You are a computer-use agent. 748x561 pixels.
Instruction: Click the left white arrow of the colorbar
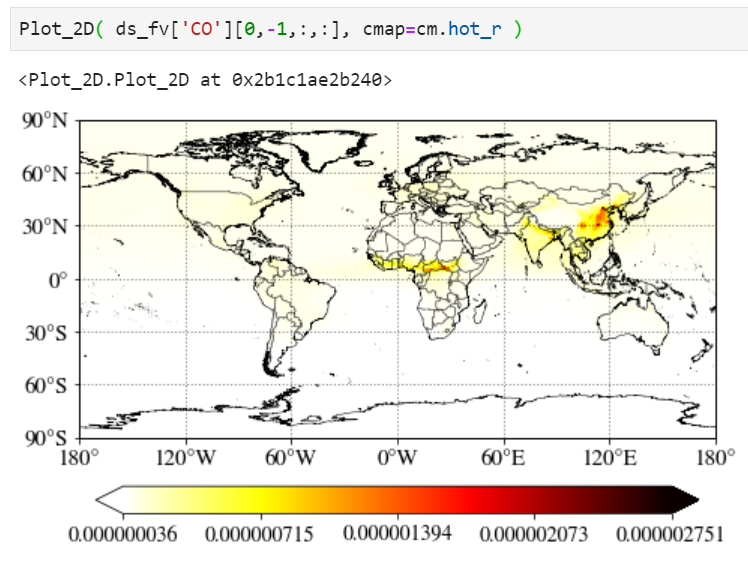[x=108, y=498]
